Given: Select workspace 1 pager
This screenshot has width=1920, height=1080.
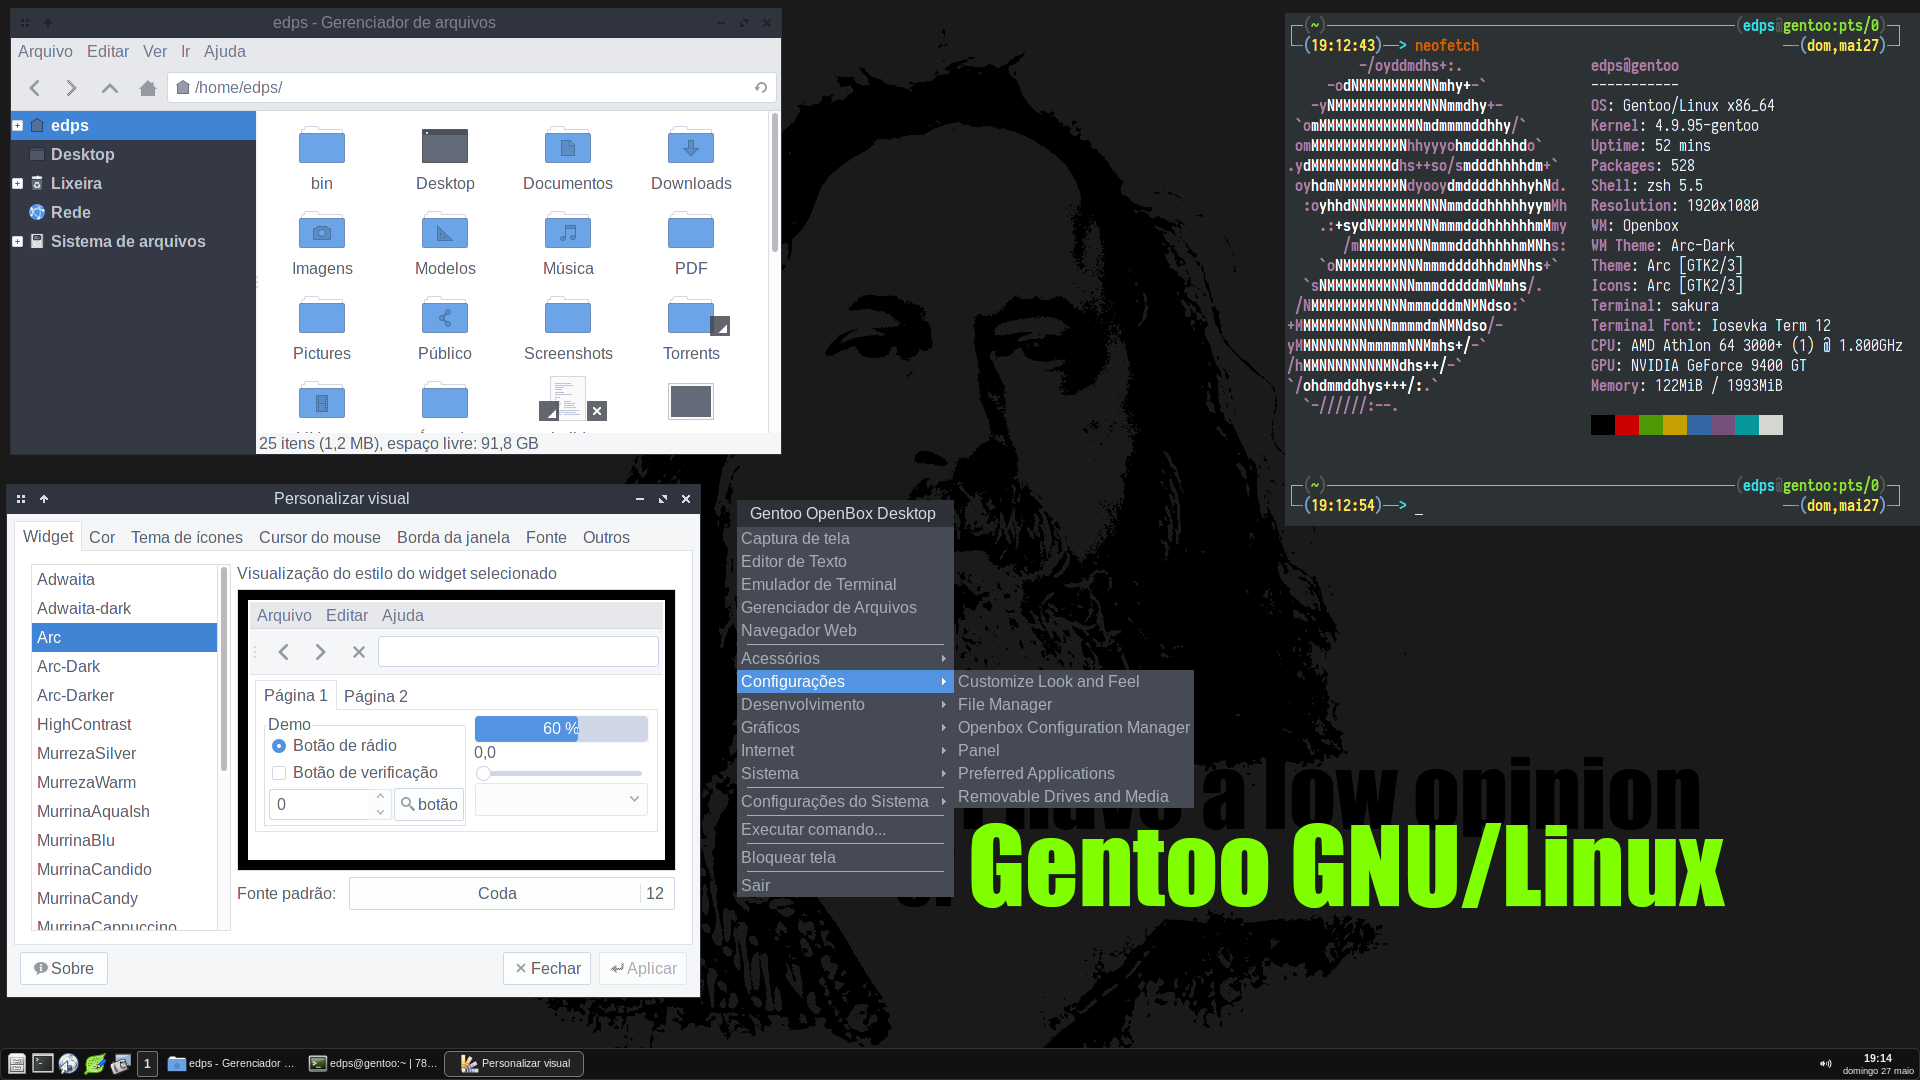Looking at the screenshot, I should point(147,1064).
